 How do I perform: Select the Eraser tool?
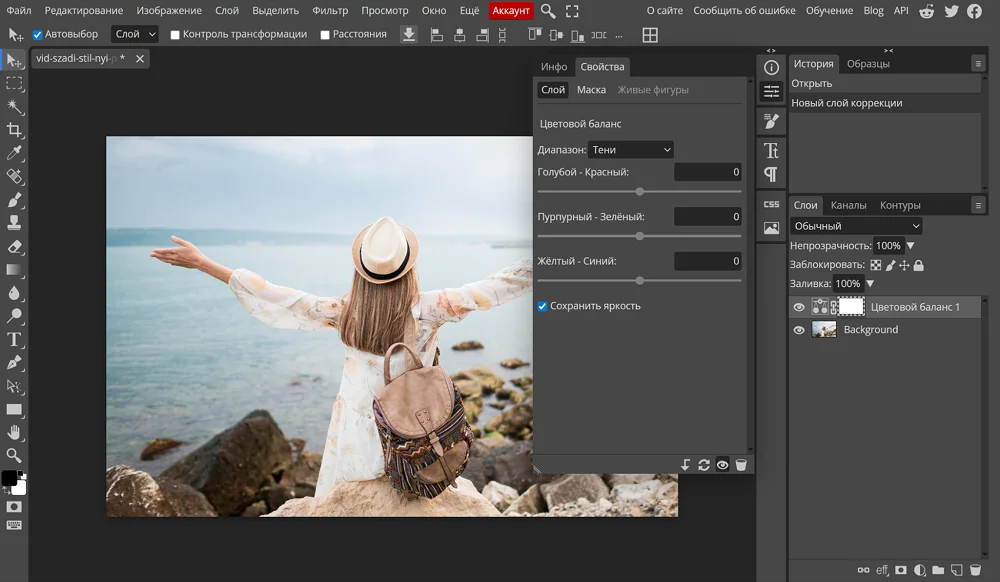(x=14, y=246)
